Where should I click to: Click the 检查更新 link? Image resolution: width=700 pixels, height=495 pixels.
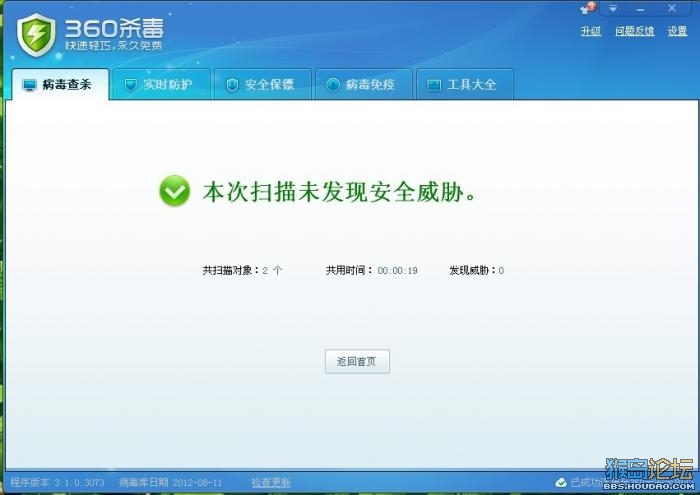271,483
